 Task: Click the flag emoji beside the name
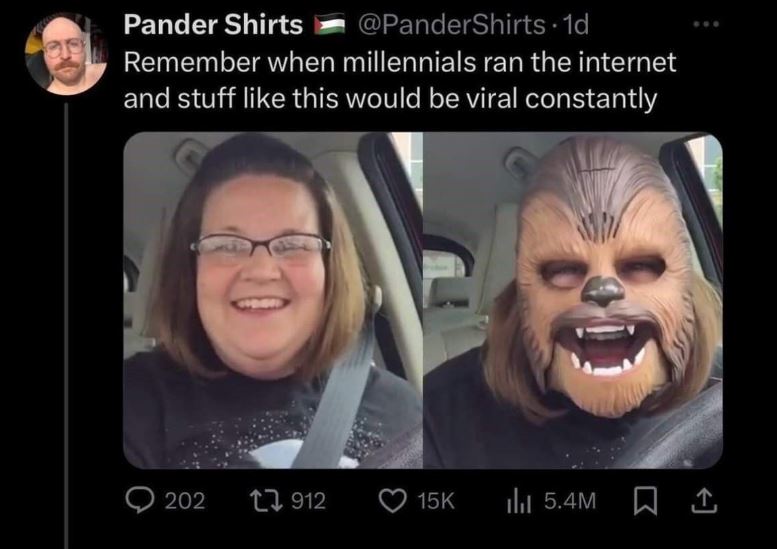pos(330,25)
